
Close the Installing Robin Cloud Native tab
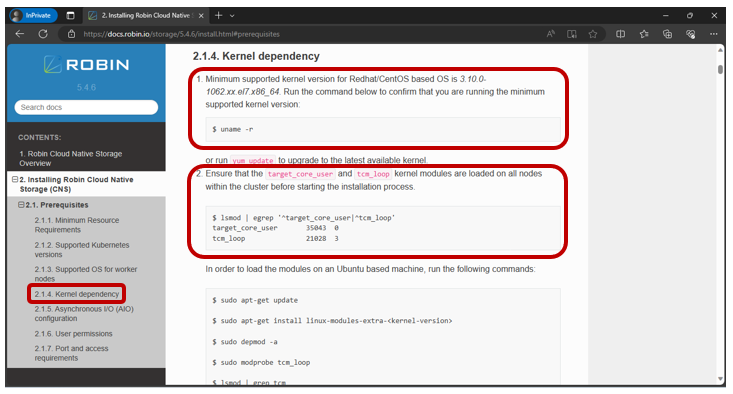tap(201, 15)
